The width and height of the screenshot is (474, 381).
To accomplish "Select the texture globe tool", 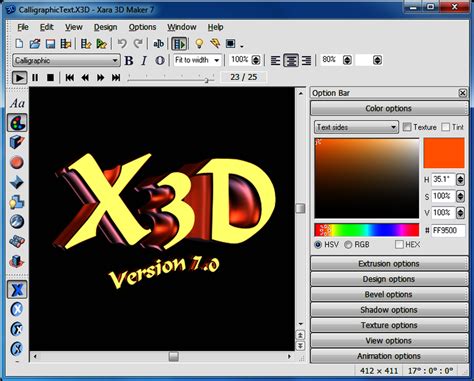I will pos(17,222).
